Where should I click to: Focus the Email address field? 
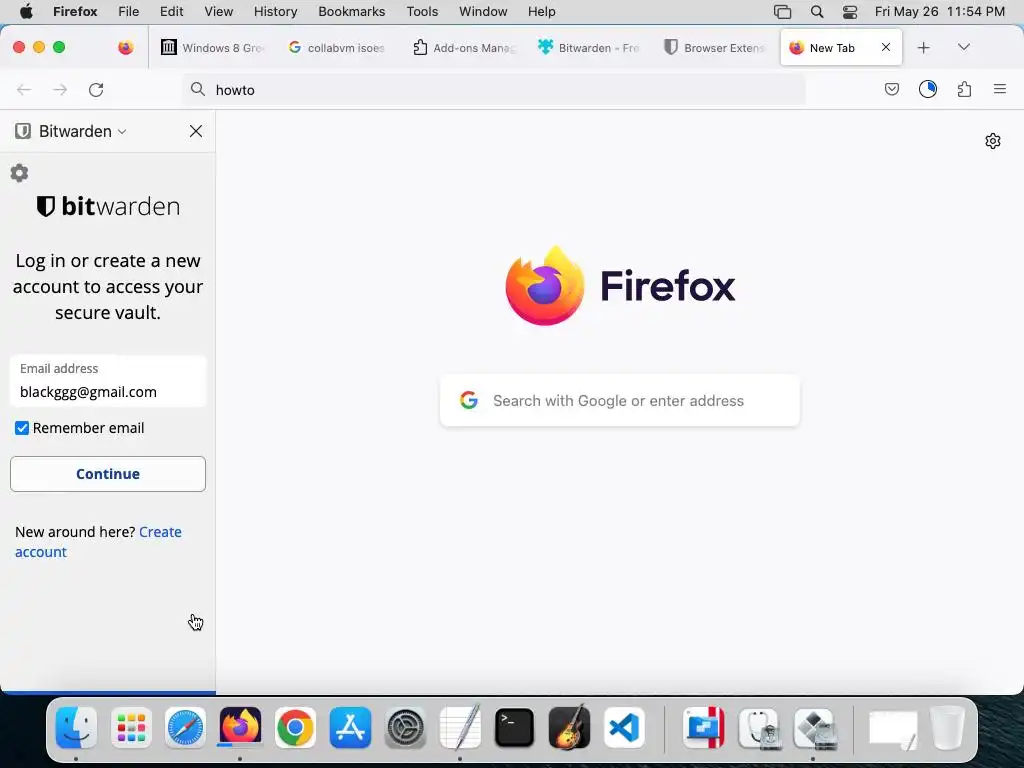click(108, 381)
